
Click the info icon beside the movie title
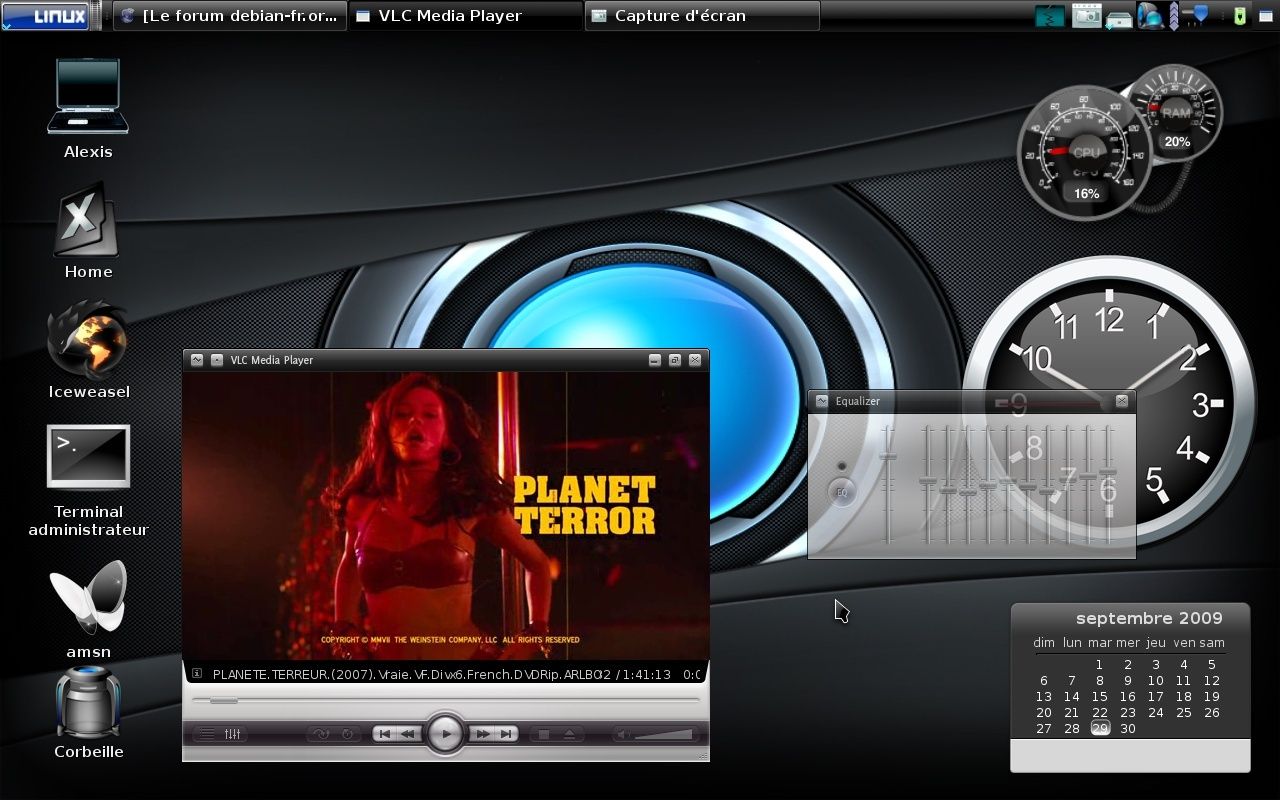tap(197, 674)
